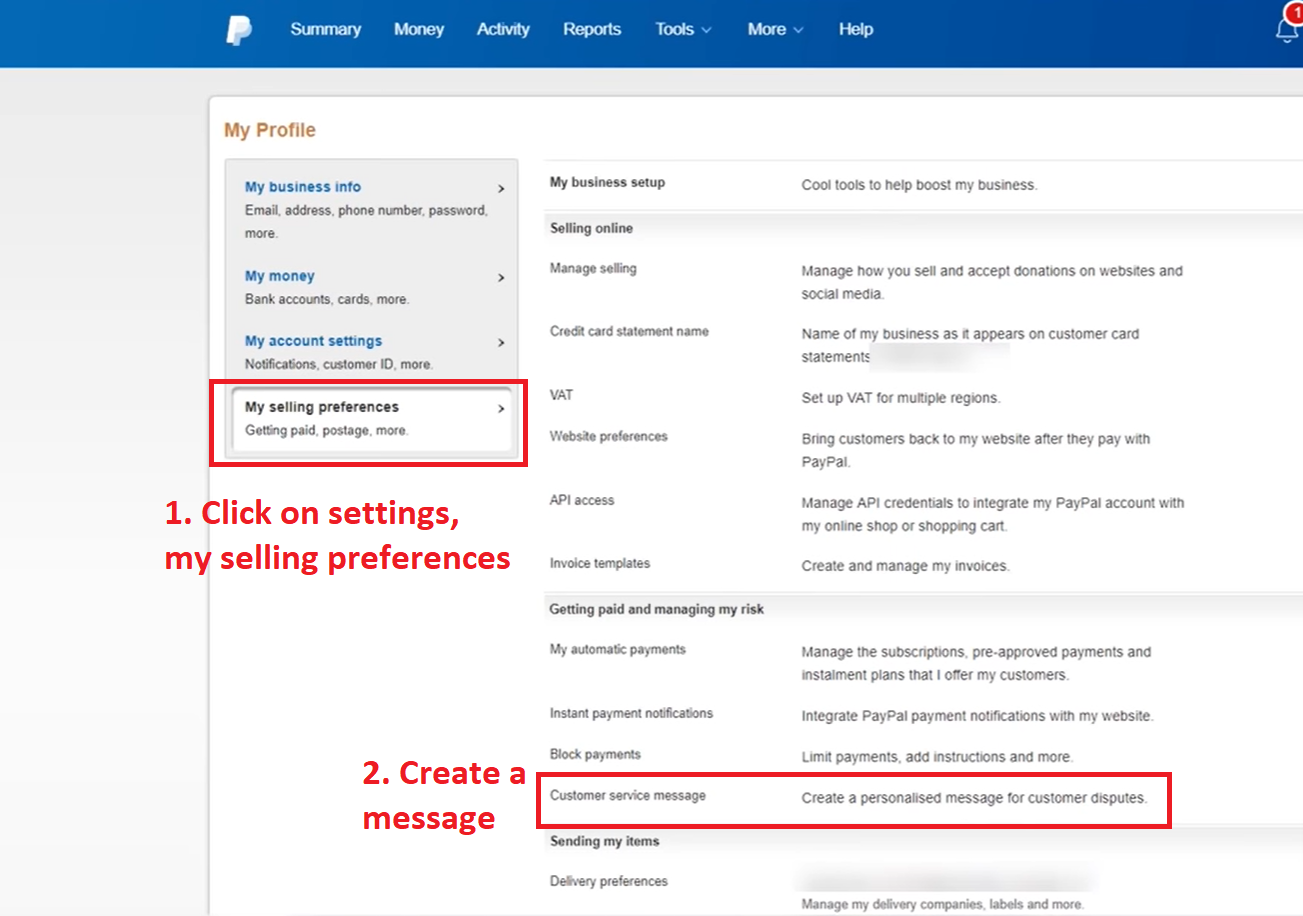
Task: Open the Money menu item
Action: pyautogui.click(x=419, y=29)
